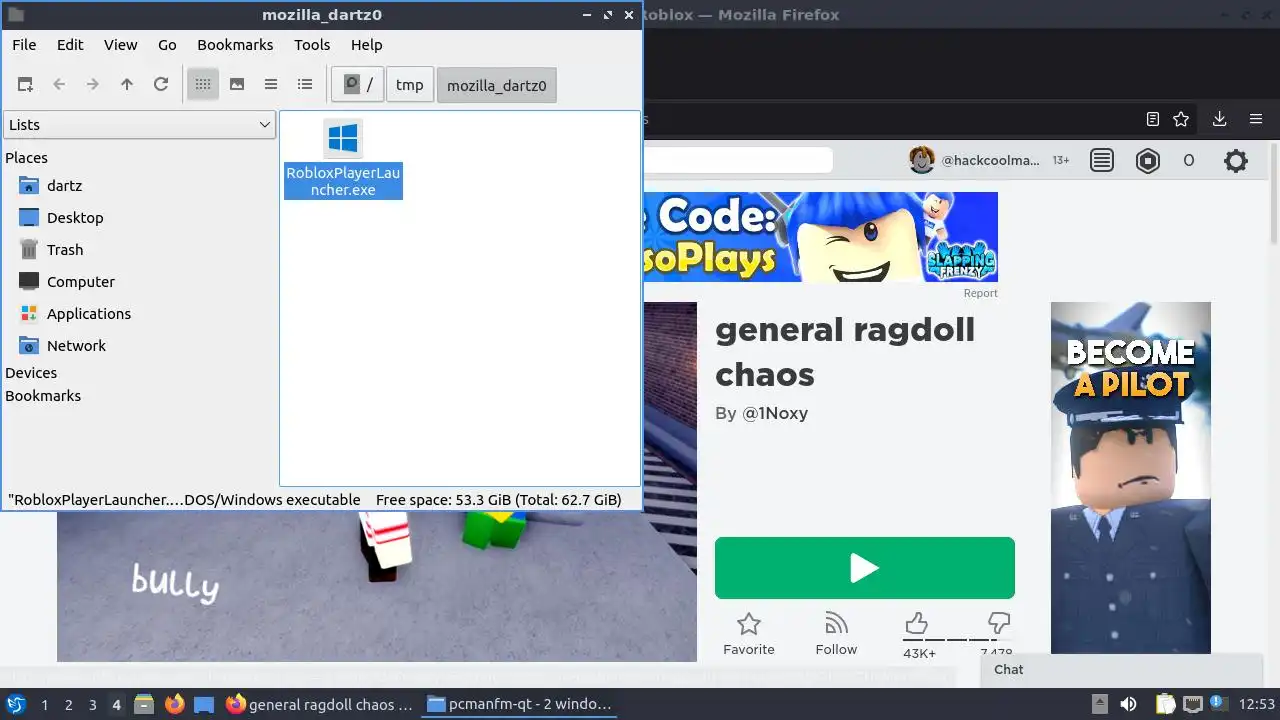This screenshot has height=720, width=1280.
Task: Click the free space status bar text
Action: [x=498, y=500]
